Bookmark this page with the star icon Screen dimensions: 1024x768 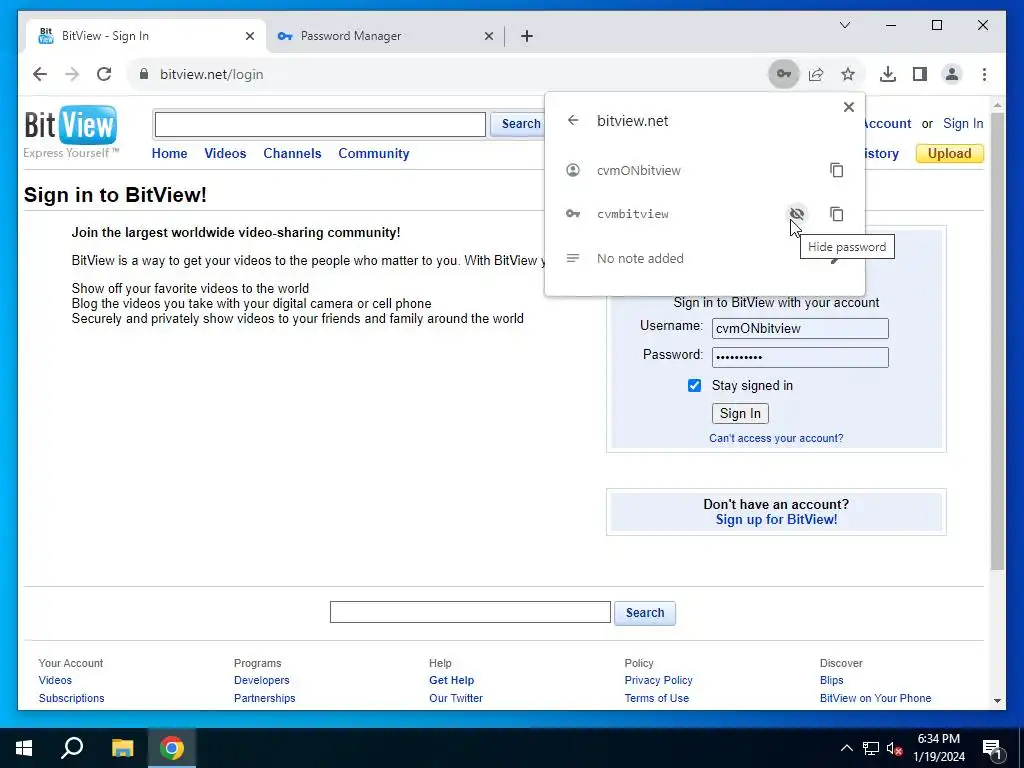click(x=848, y=74)
